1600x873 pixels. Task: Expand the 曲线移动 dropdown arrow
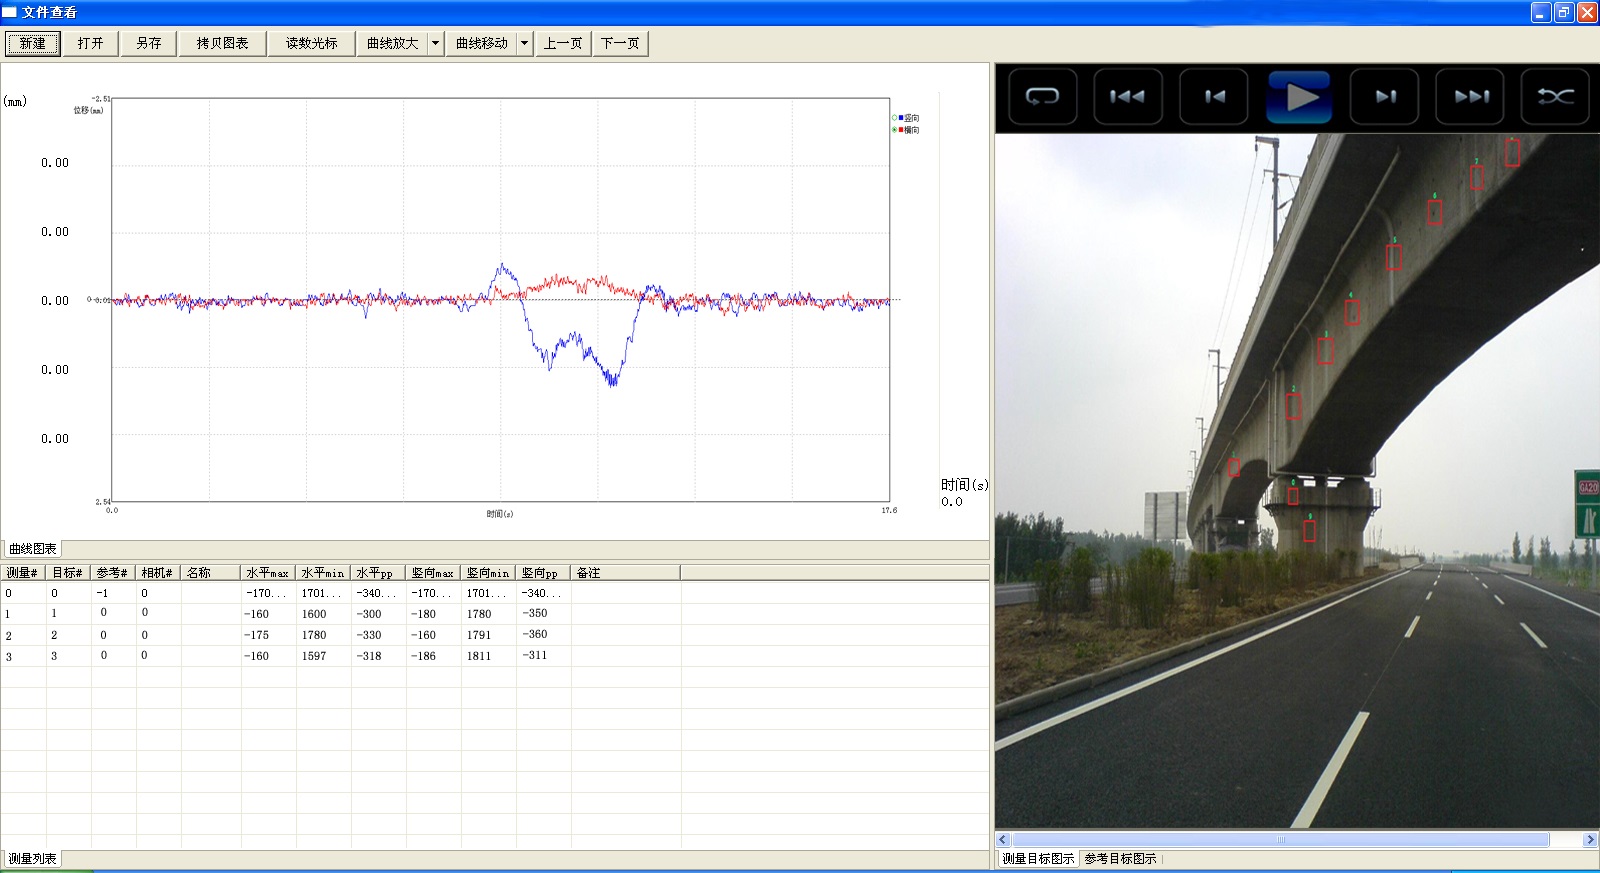click(x=524, y=43)
